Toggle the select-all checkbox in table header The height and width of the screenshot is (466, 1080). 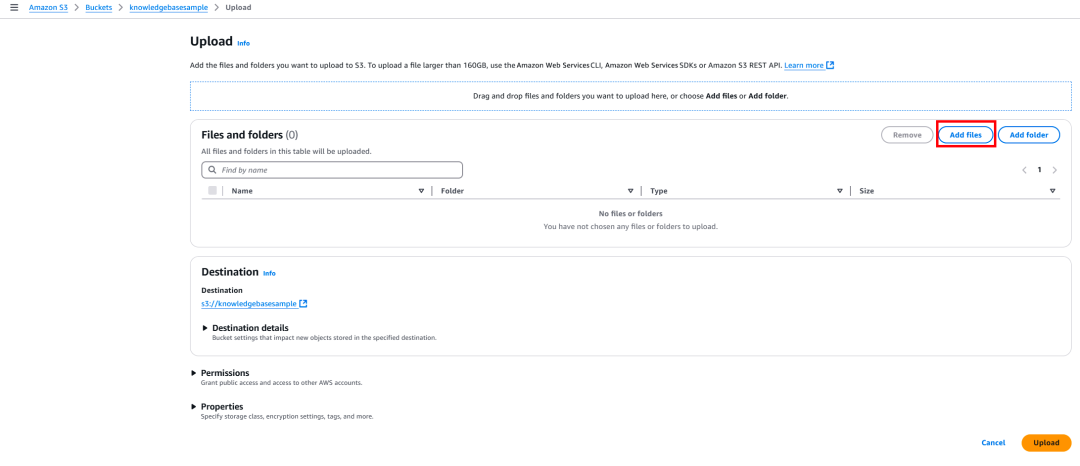tap(212, 191)
